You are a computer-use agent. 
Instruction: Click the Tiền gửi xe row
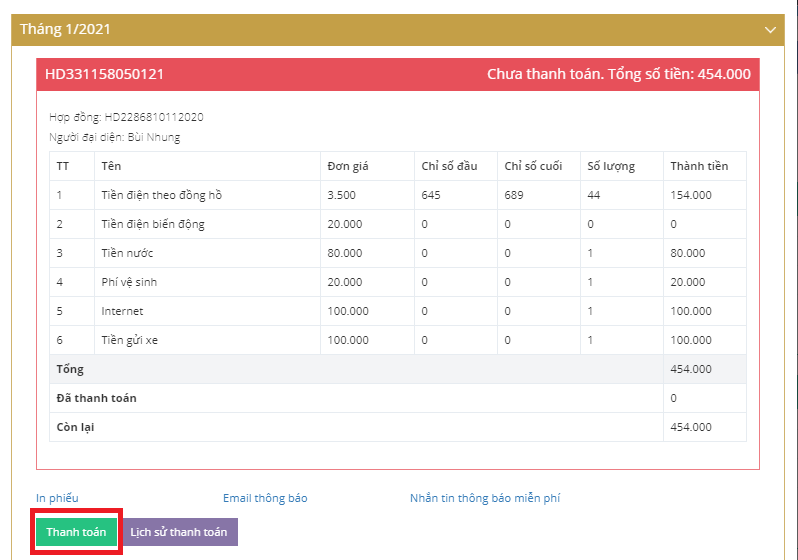[130, 340]
